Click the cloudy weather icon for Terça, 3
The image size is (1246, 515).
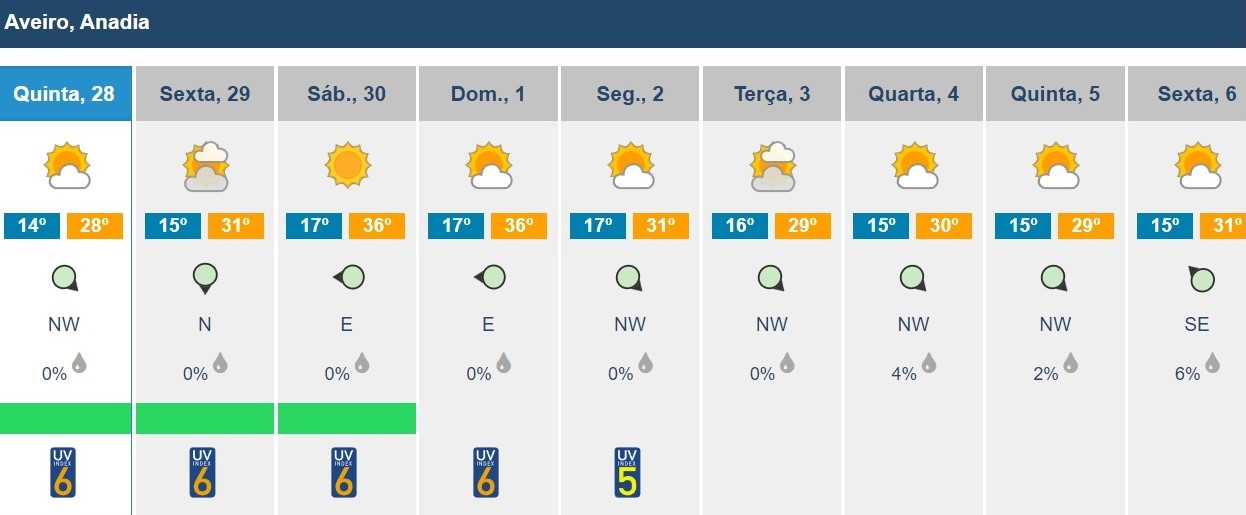773,166
